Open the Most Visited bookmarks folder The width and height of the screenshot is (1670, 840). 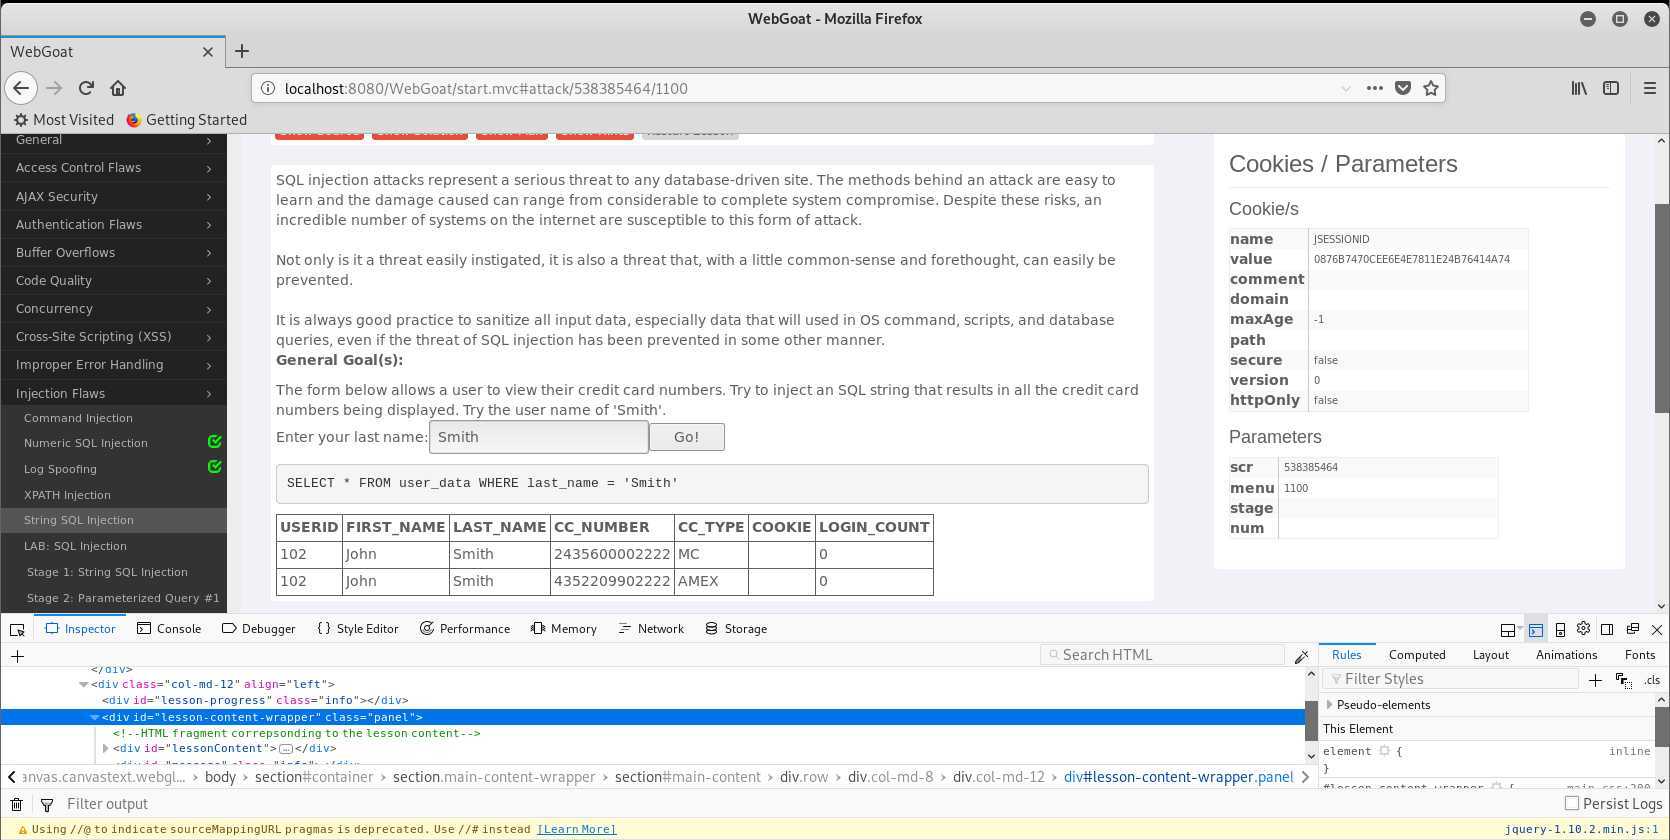click(63, 120)
